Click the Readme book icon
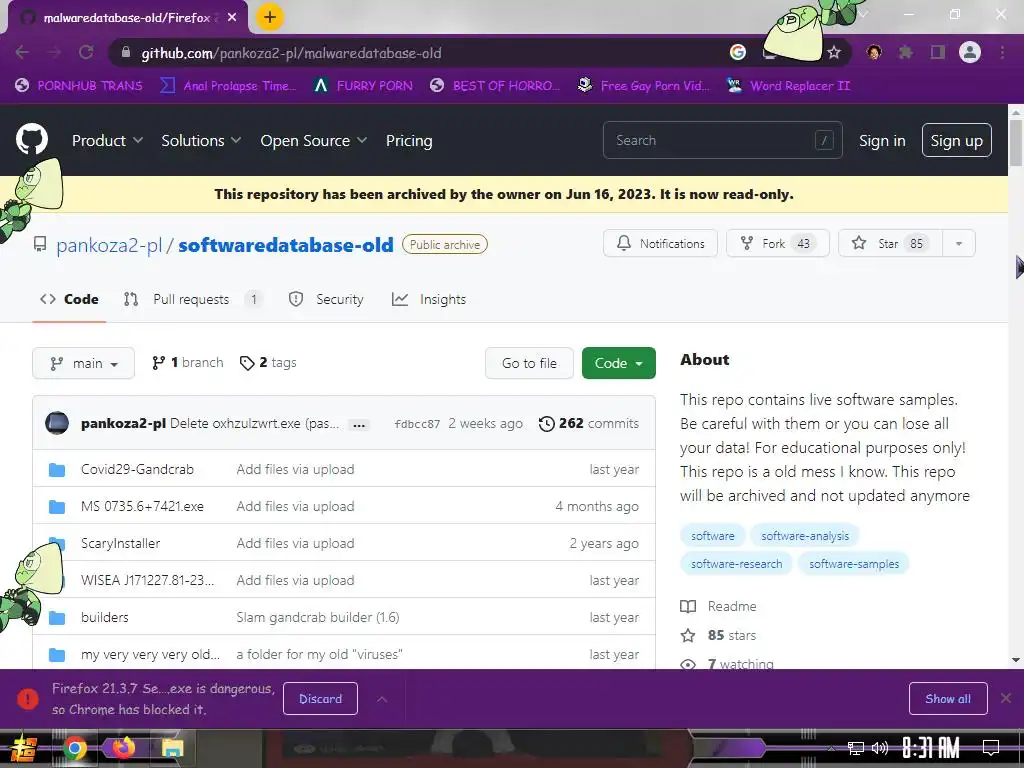The width and height of the screenshot is (1024, 768). click(x=688, y=607)
